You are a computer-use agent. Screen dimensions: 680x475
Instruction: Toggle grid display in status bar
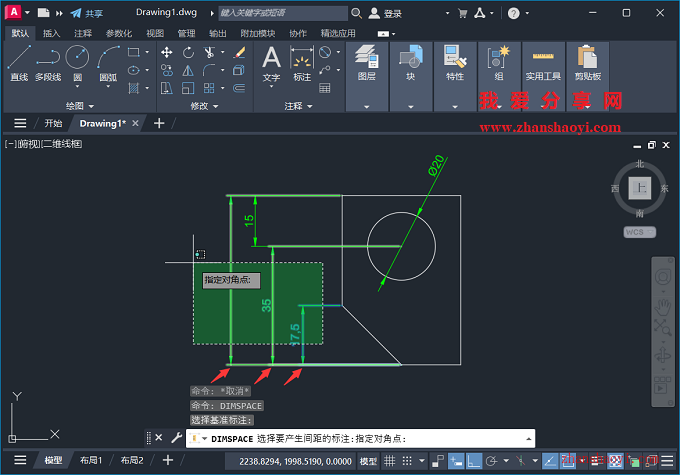pos(389,461)
